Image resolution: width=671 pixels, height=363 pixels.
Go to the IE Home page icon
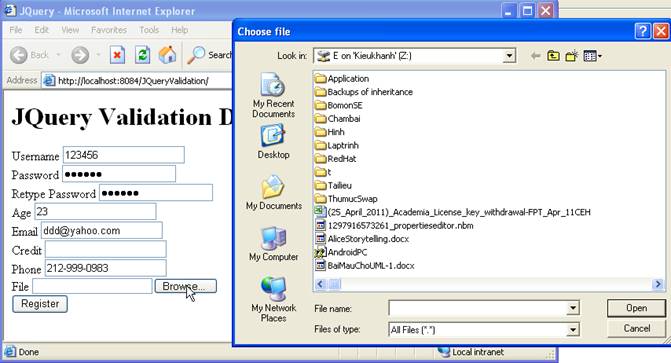pos(167,55)
